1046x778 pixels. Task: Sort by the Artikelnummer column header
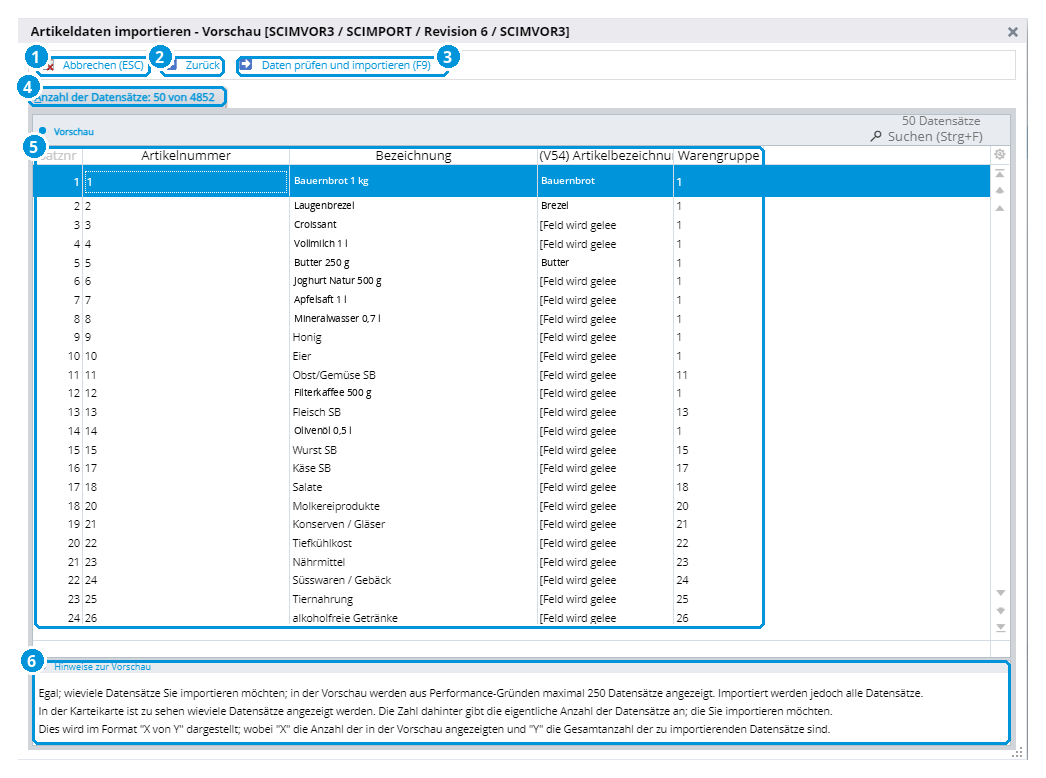click(x=186, y=156)
